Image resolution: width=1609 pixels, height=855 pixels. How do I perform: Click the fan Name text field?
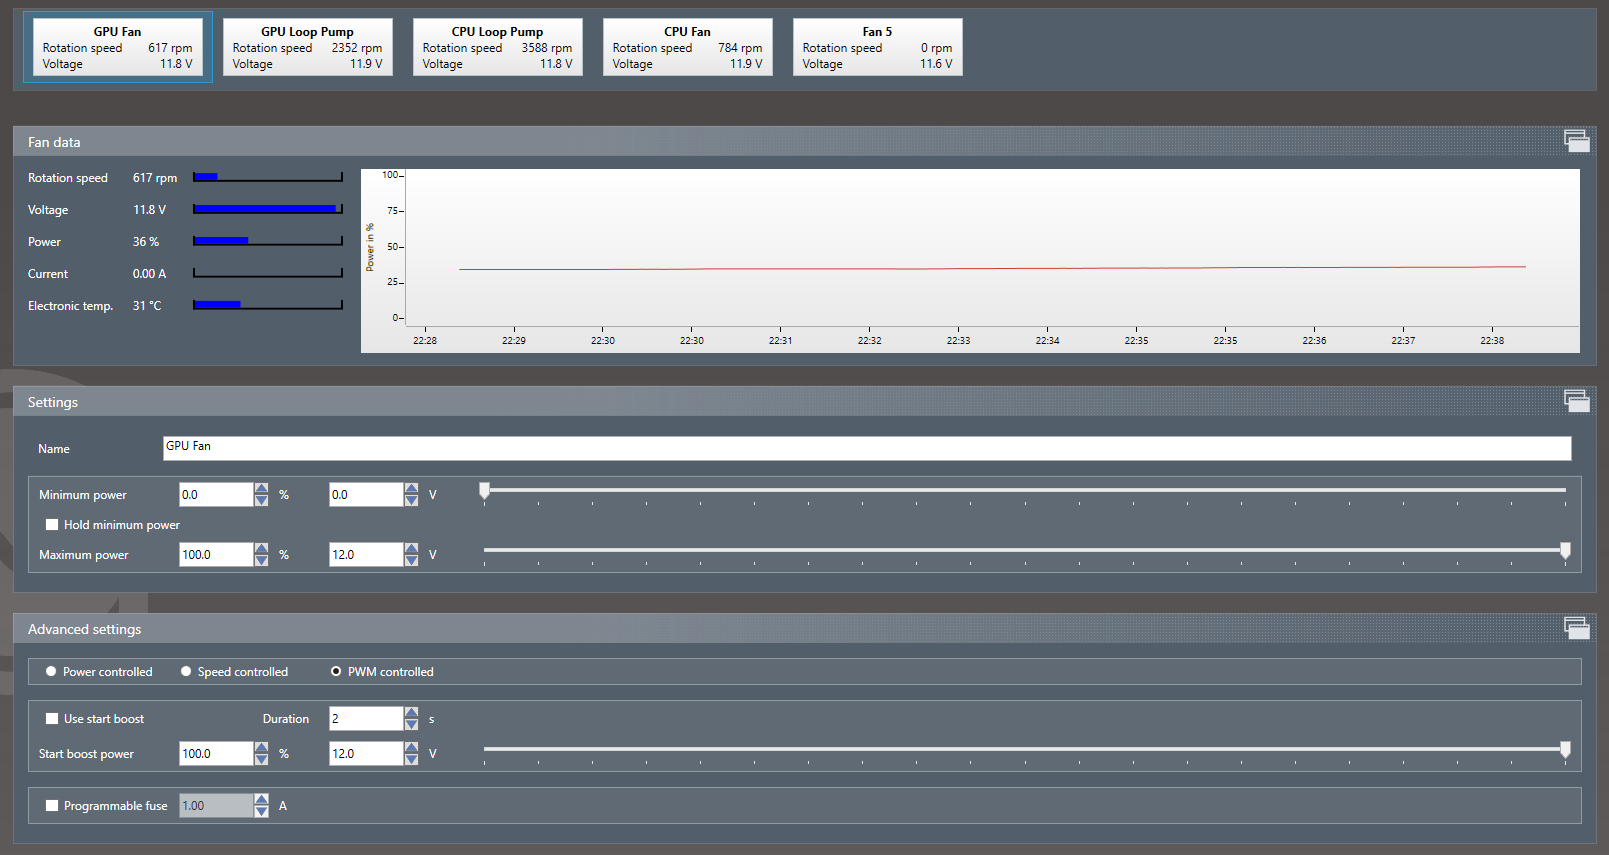click(x=866, y=448)
